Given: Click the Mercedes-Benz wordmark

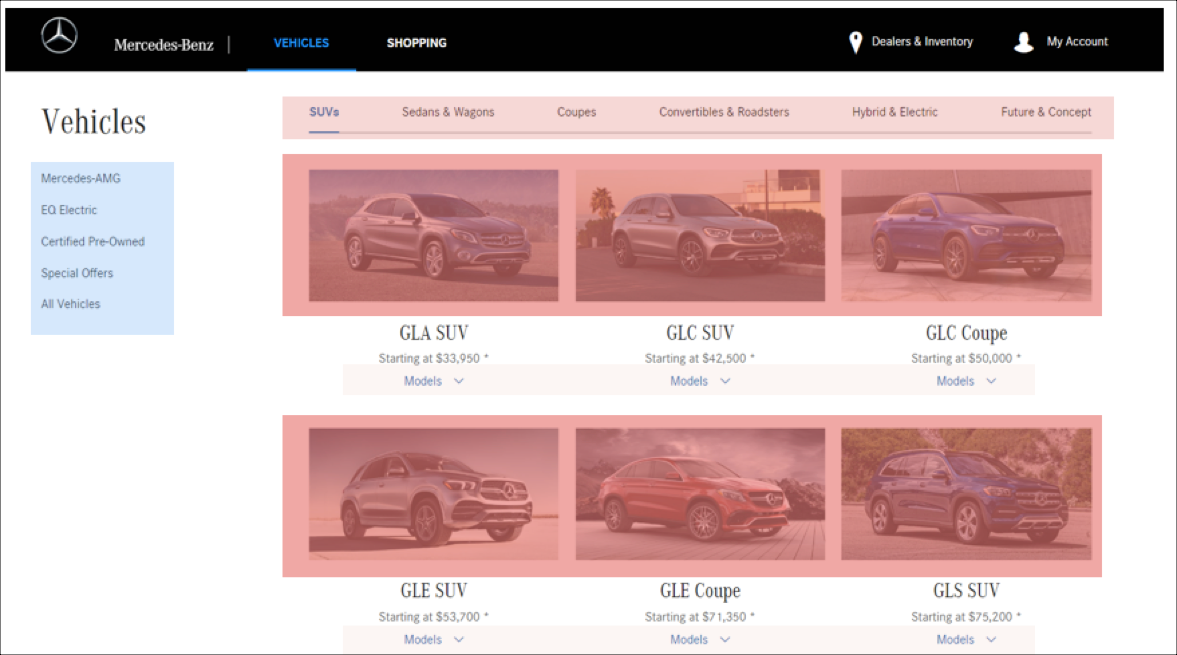Looking at the screenshot, I should coord(164,45).
